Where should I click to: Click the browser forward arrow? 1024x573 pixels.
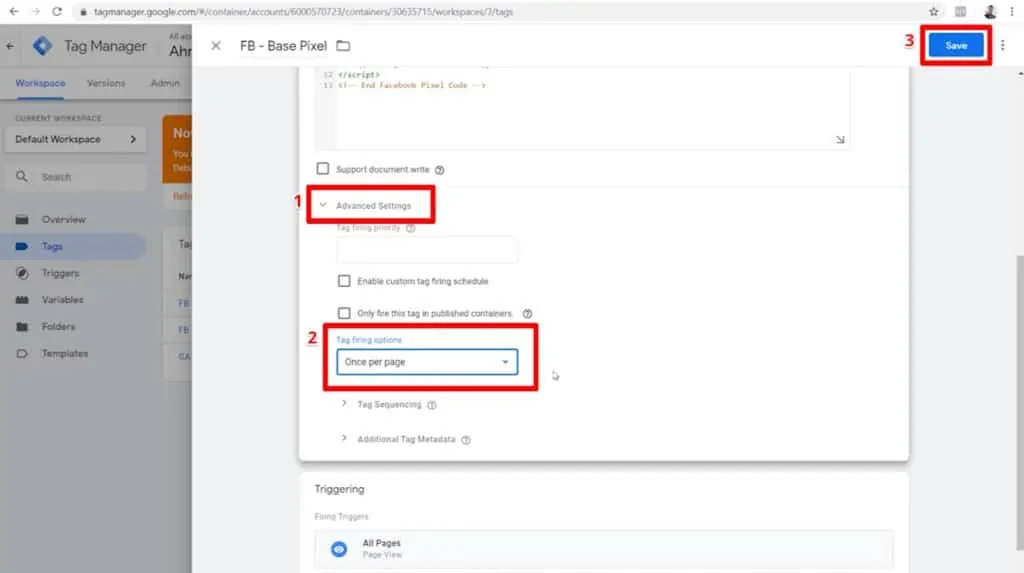(x=35, y=12)
